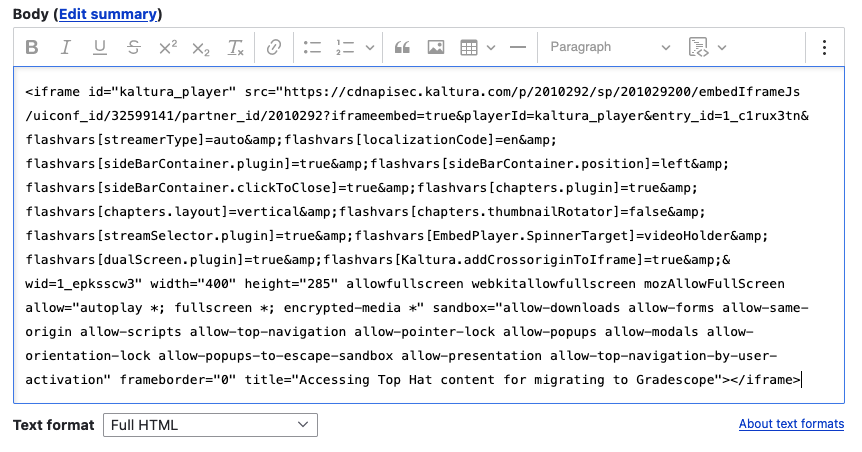
Task: Show more toolbar items
Action: [x=824, y=47]
